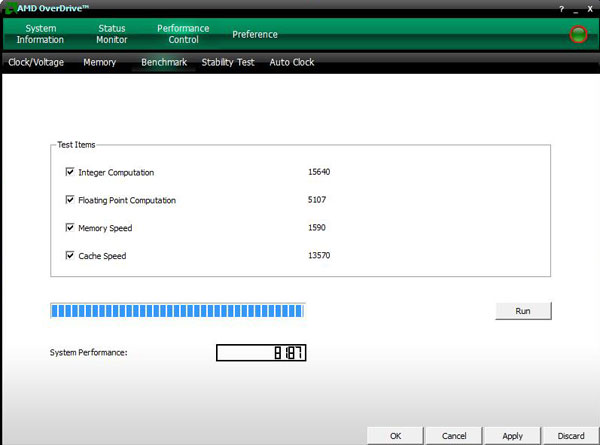This screenshot has width=600, height=445.
Task: Toggle the Cache Speed checkbox
Action: pyautogui.click(x=70, y=255)
